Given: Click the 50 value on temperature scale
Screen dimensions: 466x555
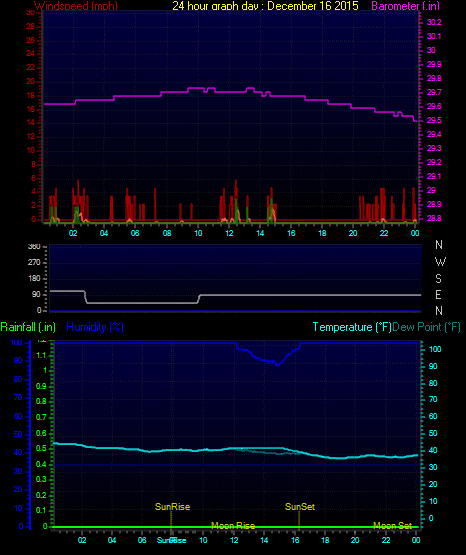Looking at the screenshot, I should pos(433,433).
